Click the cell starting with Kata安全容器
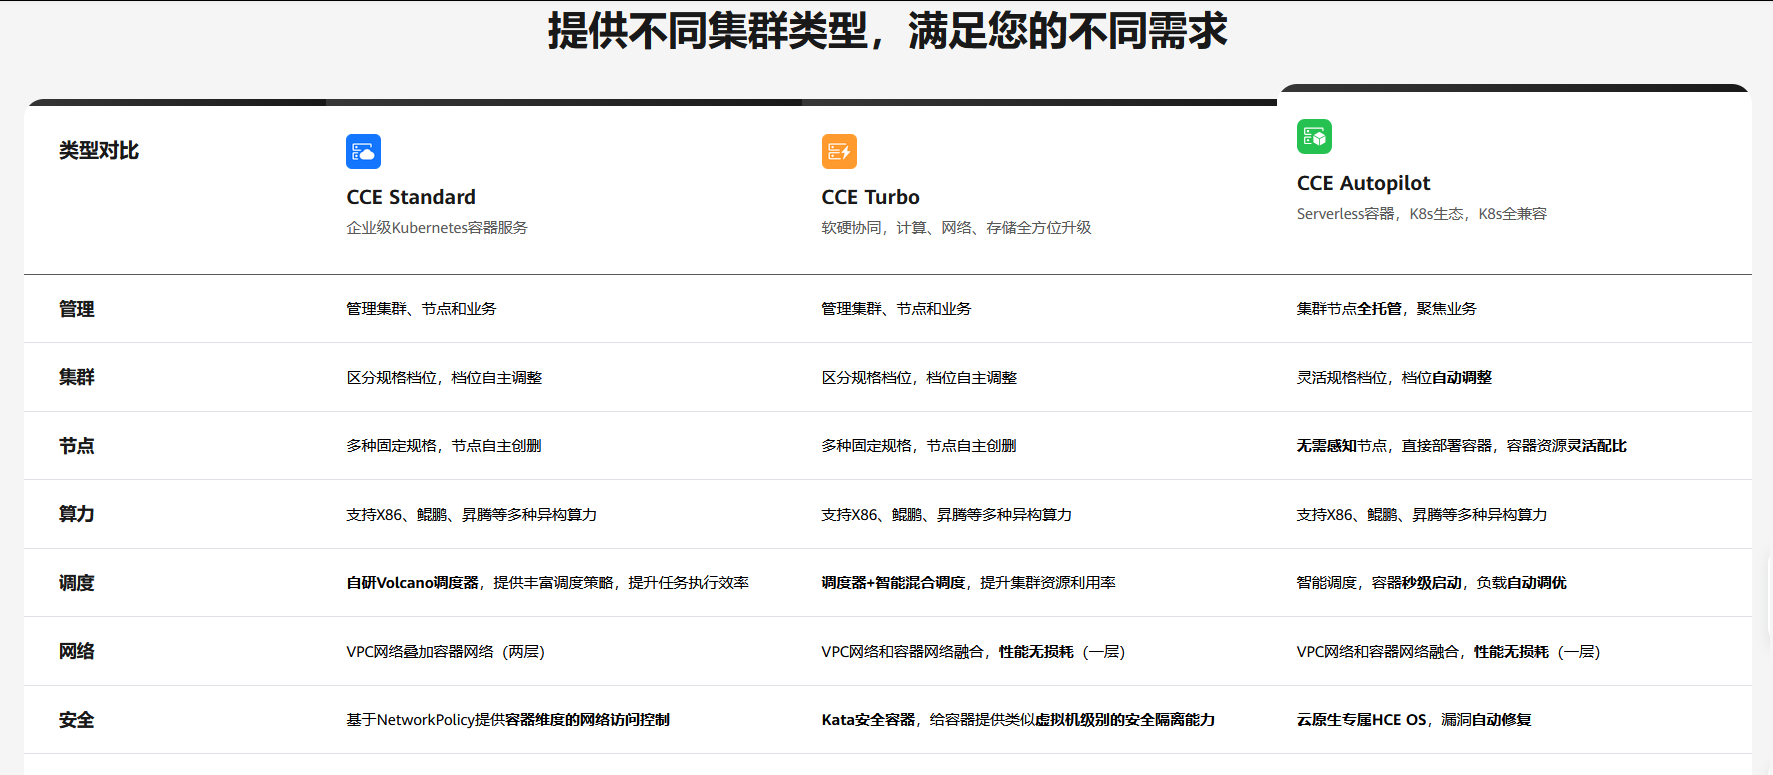Screen dimensions: 1773x775 point(1018,720)
